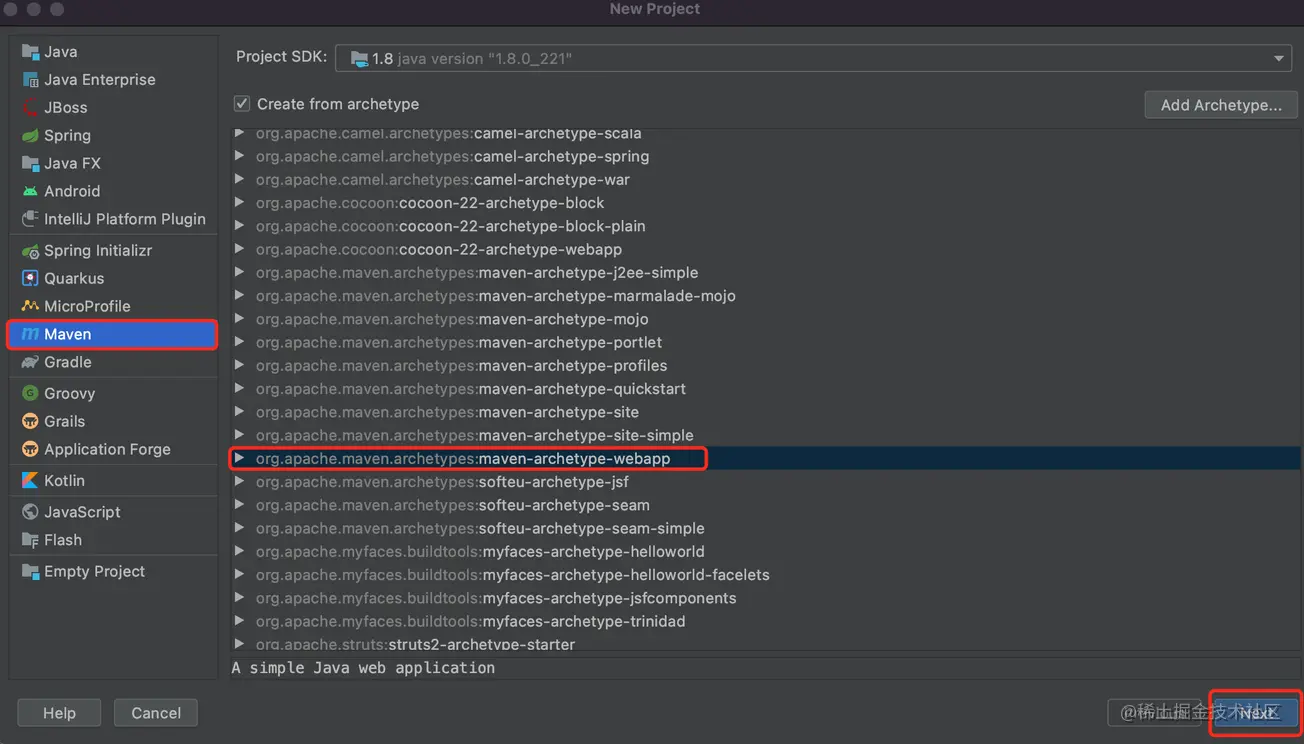Screen dimensions: 1304x744
Task: Select myfaces-archetype-helloworld-facelets row
Action: click(x=766, y=575)
